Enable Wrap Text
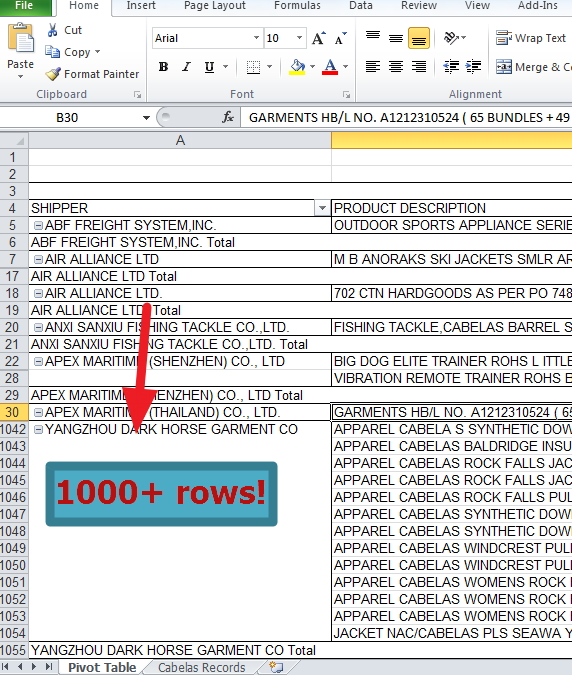The height and width of the screenshot is (675, 572). point(531,38)
